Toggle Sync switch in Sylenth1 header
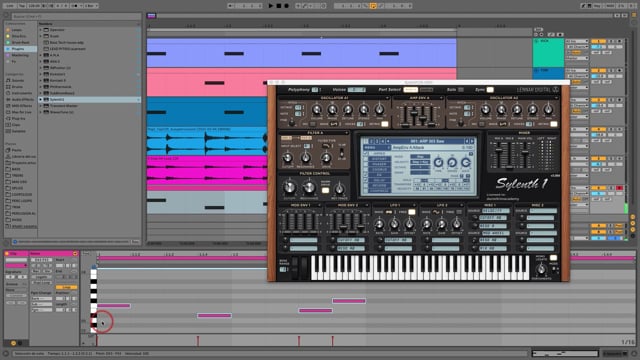640x360 pixels. click(x=490, y=89)
